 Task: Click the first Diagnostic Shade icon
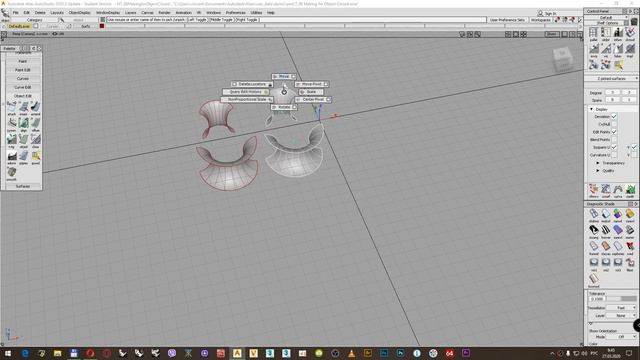point(593,213)
